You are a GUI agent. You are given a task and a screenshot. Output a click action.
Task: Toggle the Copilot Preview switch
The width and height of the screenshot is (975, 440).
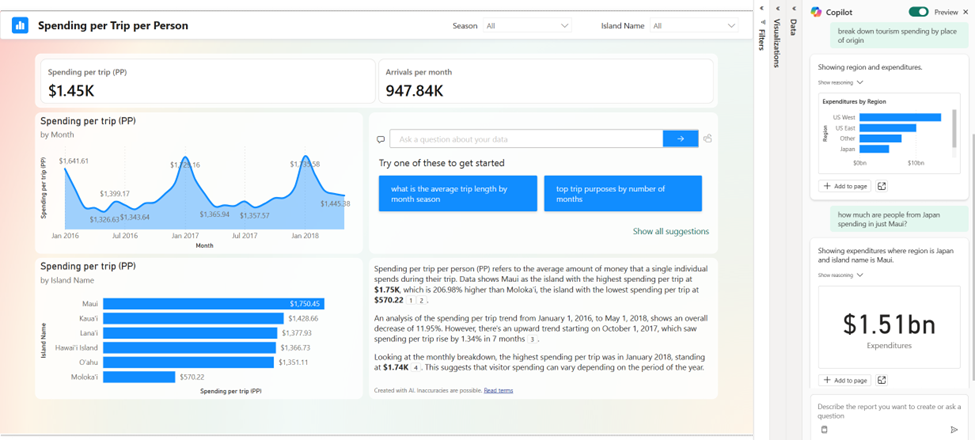tap(918, 12)
